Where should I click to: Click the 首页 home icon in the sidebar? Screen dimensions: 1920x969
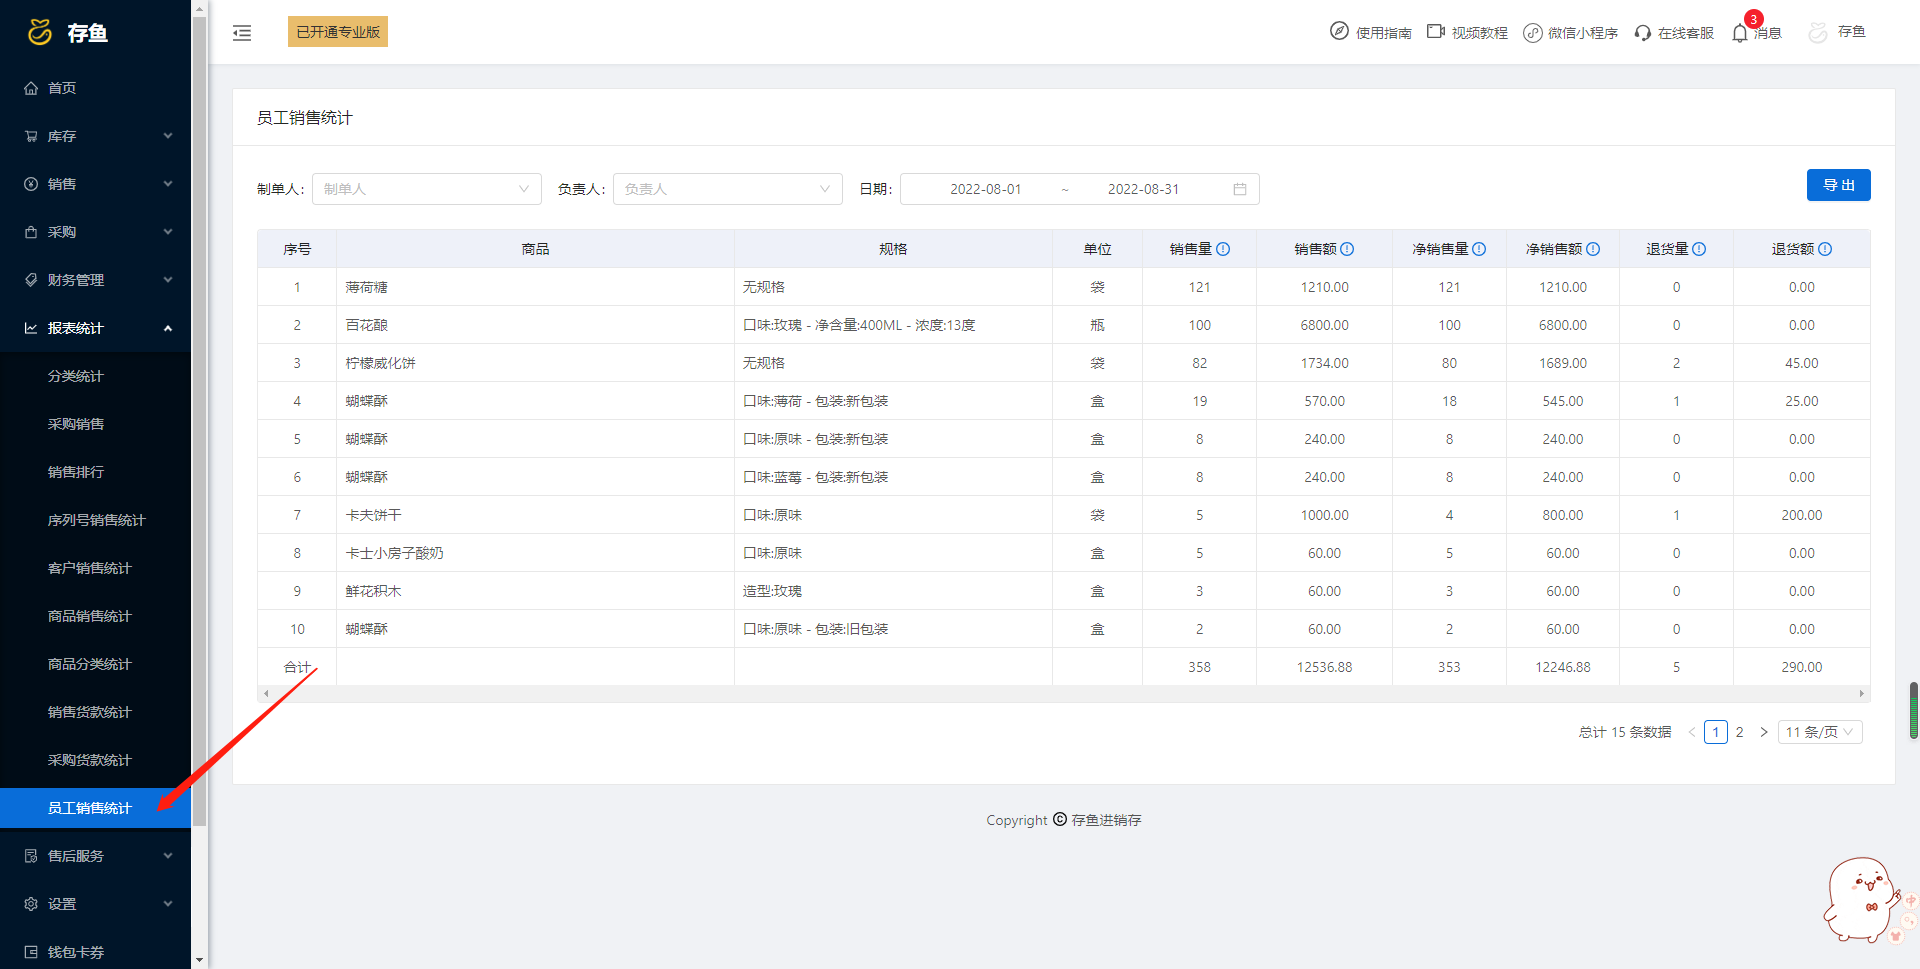tap(31, 88)
